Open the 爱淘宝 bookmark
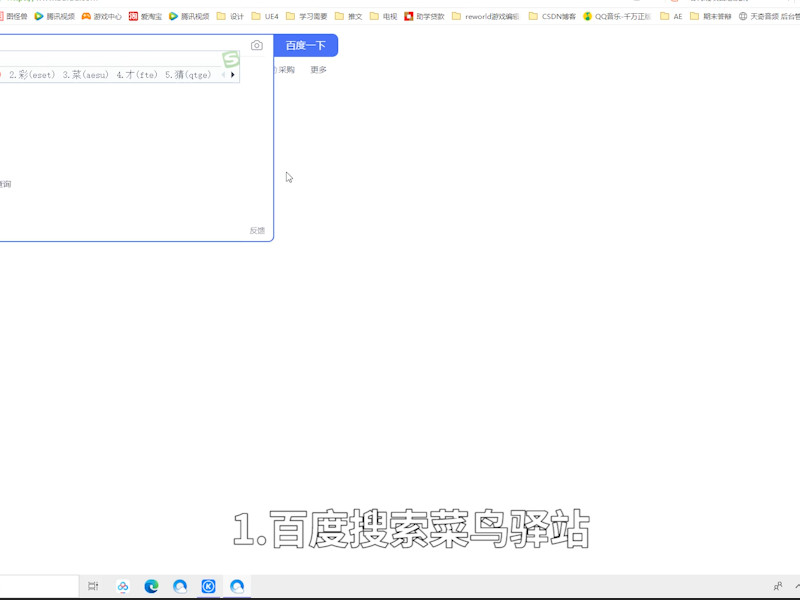Image resolution: width=800 pixels, height=600 pixels. pyautogui.click(x=145, y=16)
